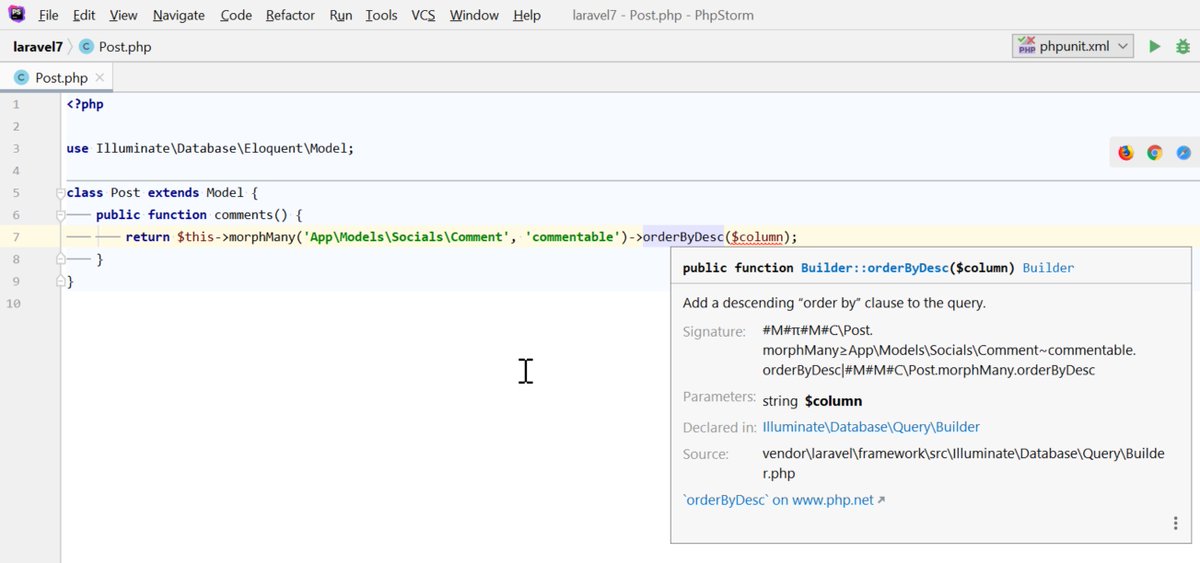Open file in Safari browser icon

[x=1183, y=153]
